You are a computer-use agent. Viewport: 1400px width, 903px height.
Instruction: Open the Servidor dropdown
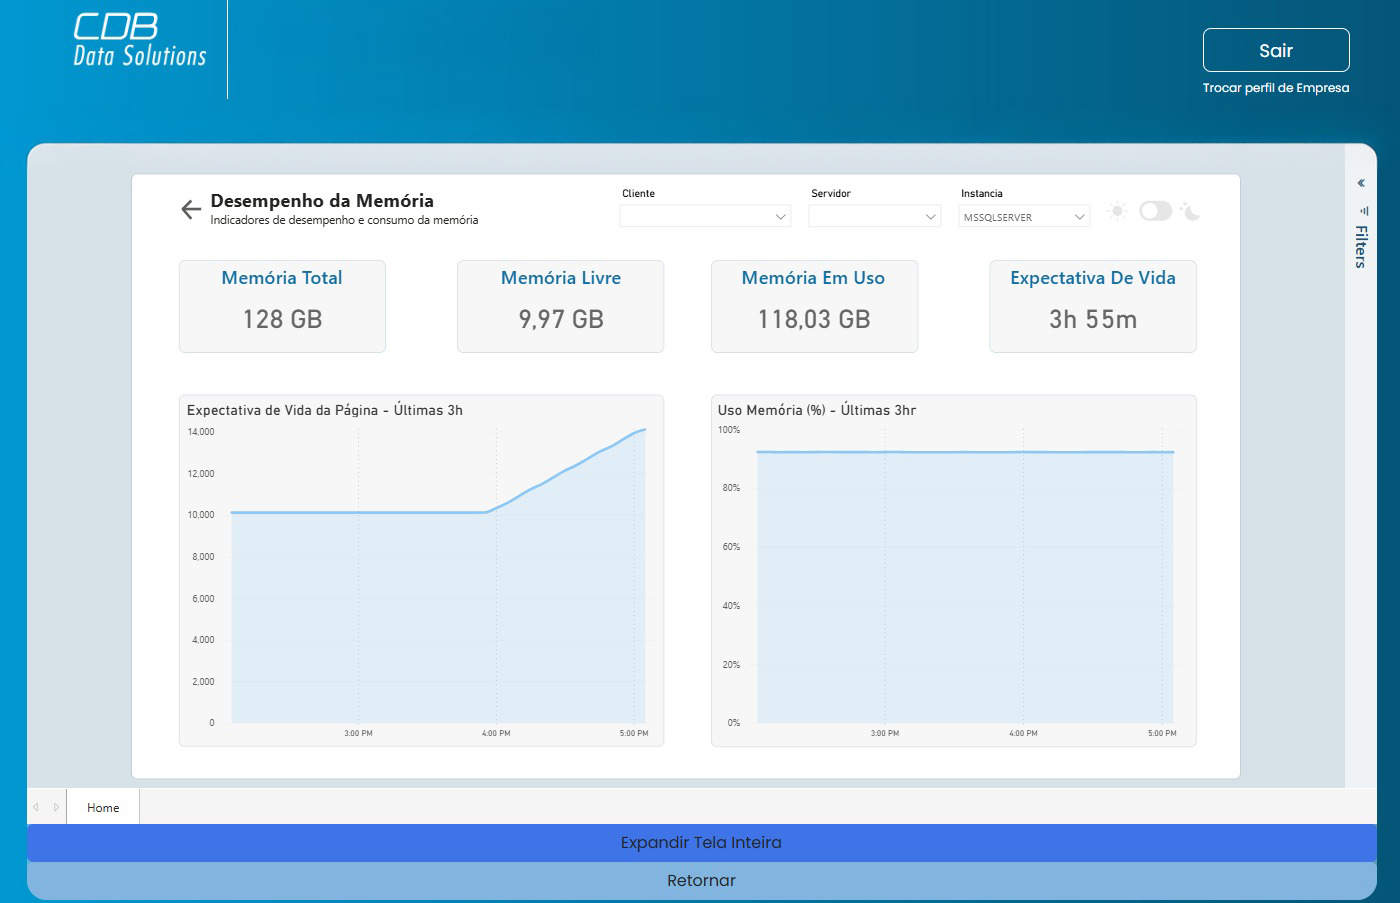click(x=874, y=217)
